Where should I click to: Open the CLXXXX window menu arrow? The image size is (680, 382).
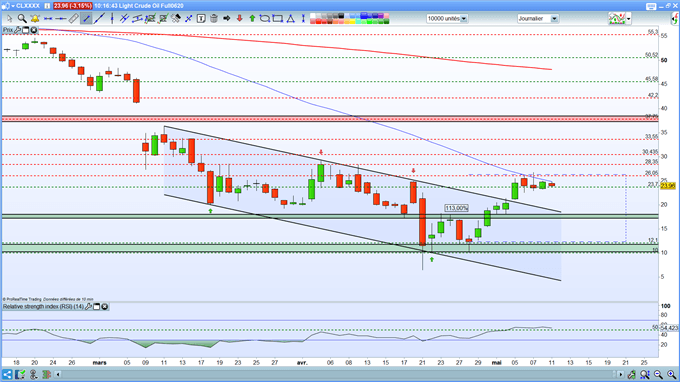[x=13, y=6]
